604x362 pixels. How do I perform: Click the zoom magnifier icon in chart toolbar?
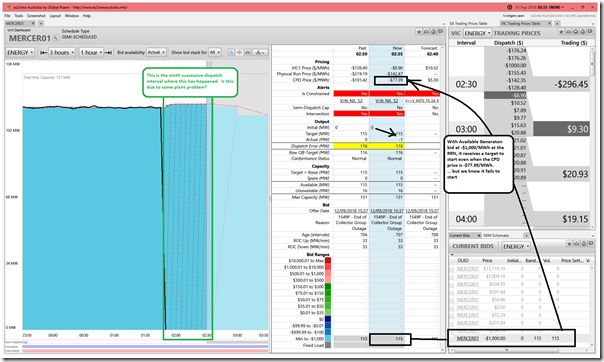click(231, 52)
